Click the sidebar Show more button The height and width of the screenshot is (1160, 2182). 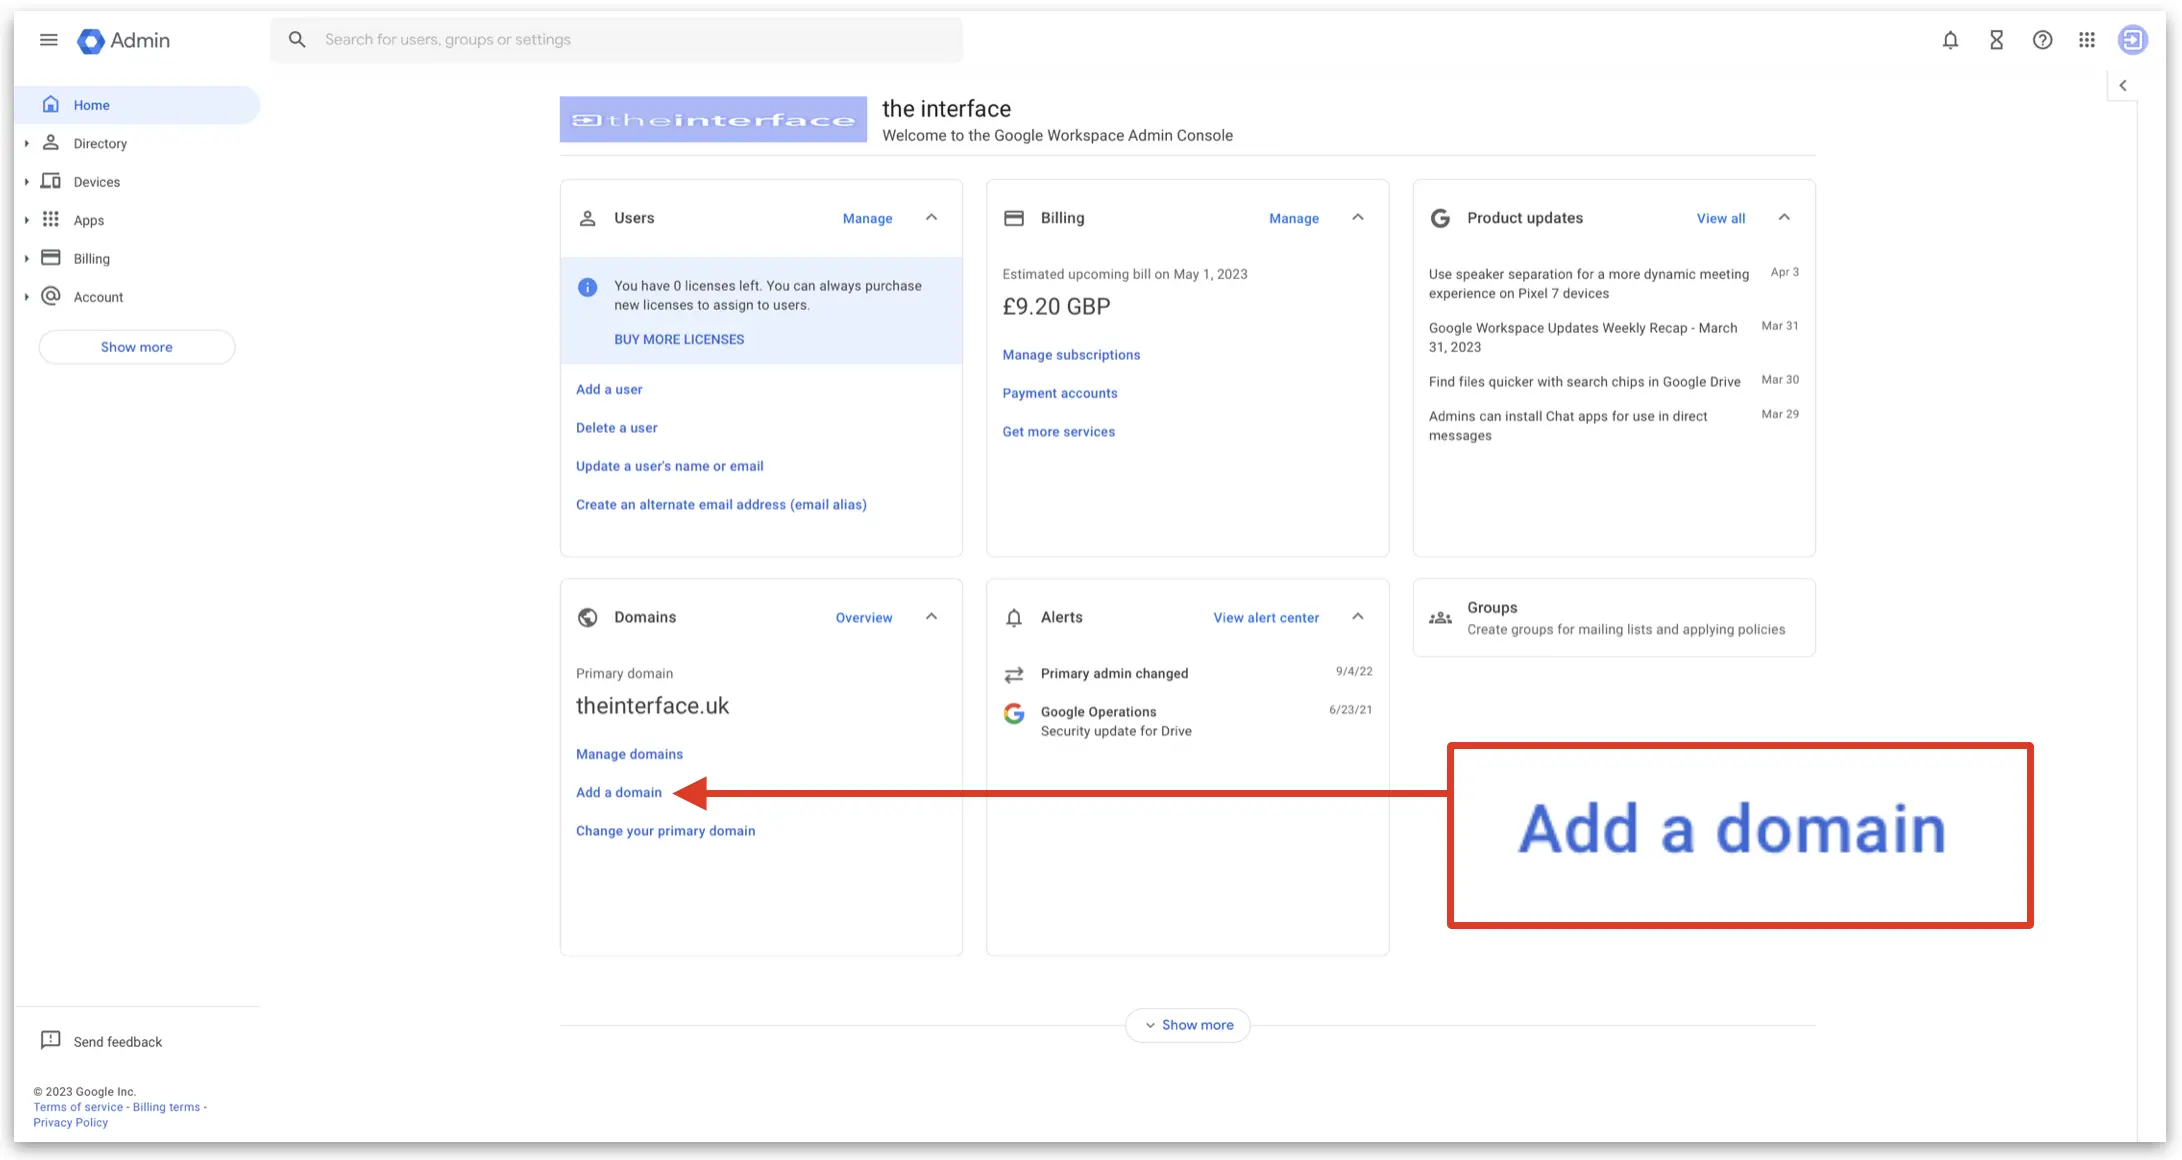(x=137, y=347)
